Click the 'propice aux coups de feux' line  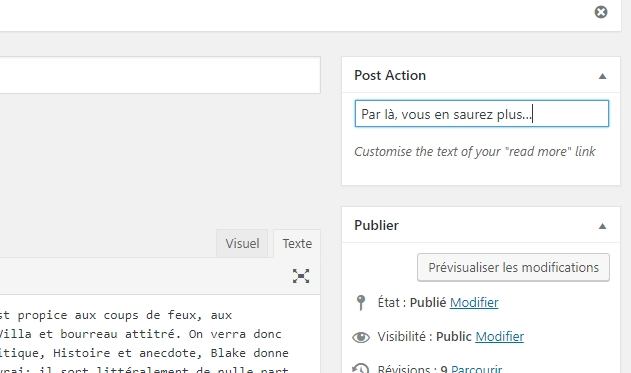pyautogui.click(x=116, y=315)
